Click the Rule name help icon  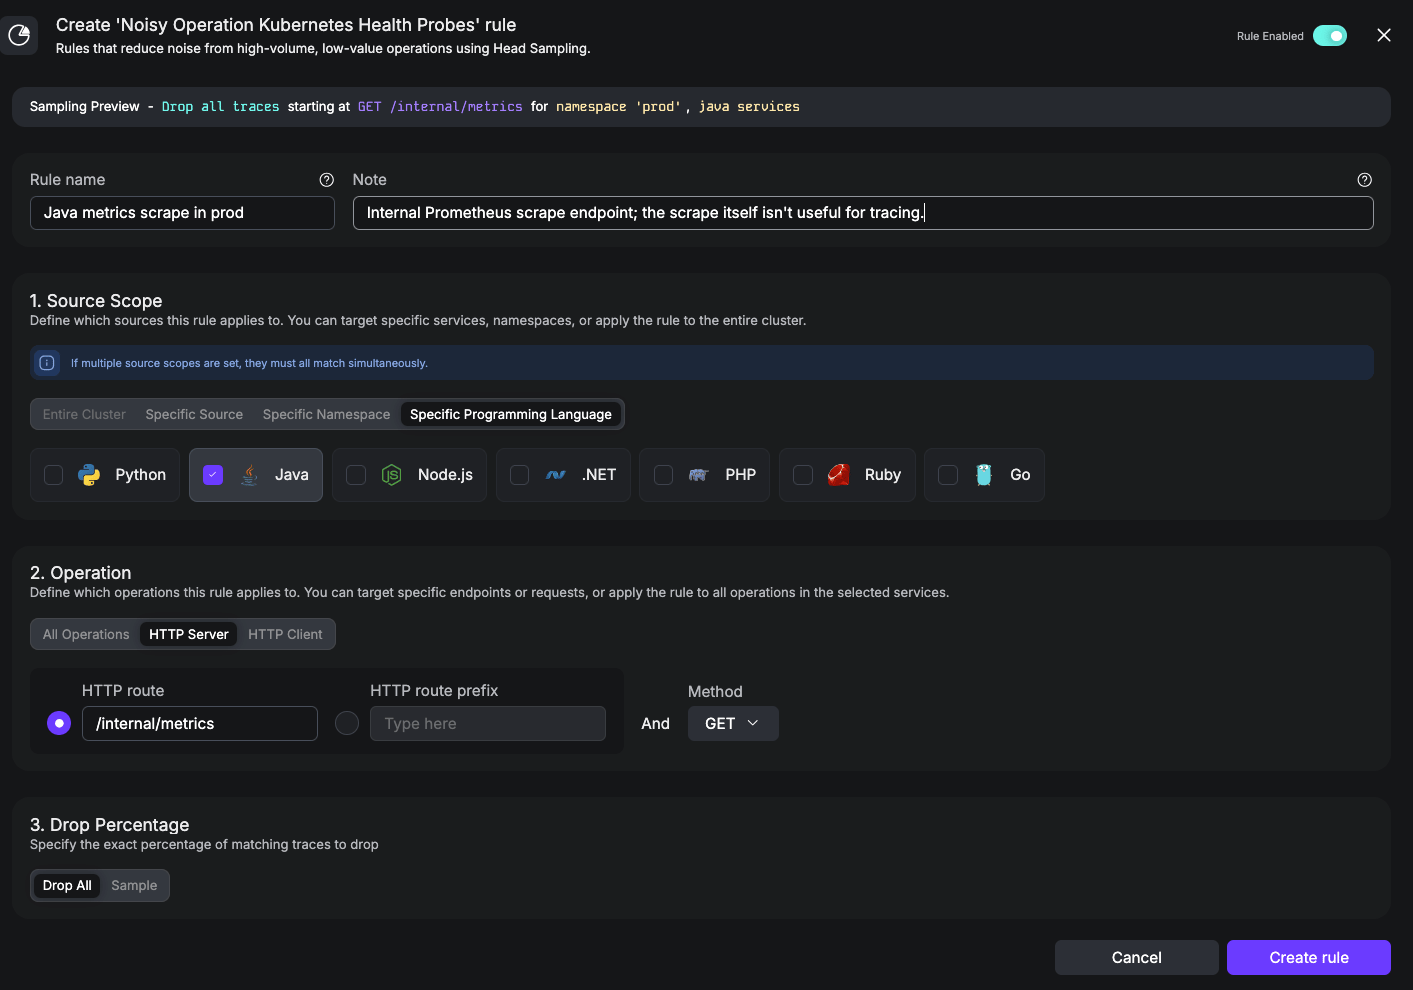coord(326,180)
